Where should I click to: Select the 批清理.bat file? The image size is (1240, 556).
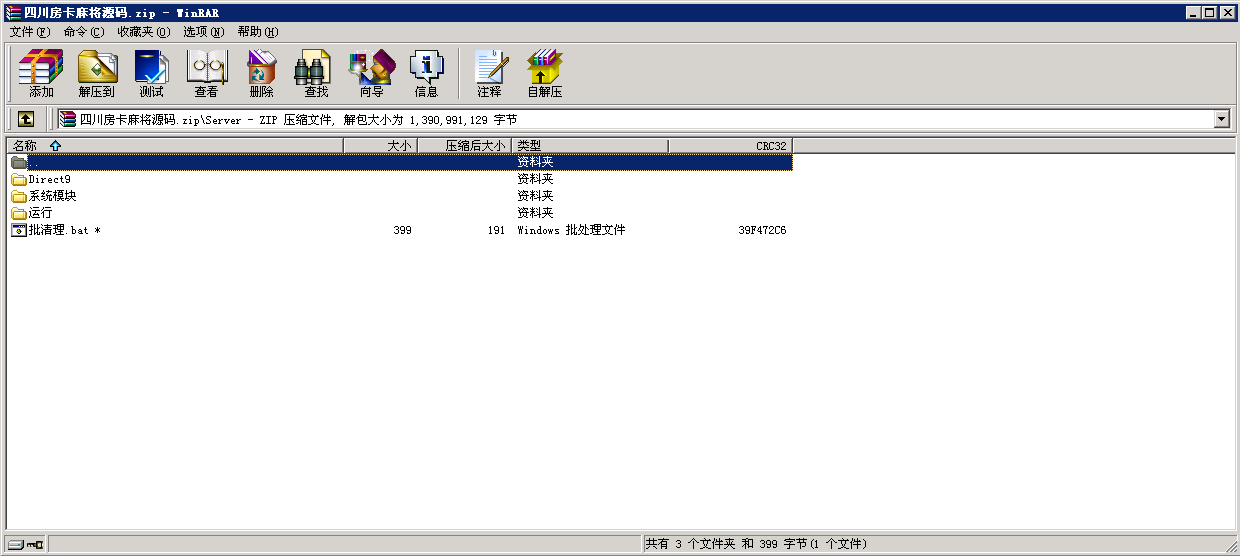(58, 230)
